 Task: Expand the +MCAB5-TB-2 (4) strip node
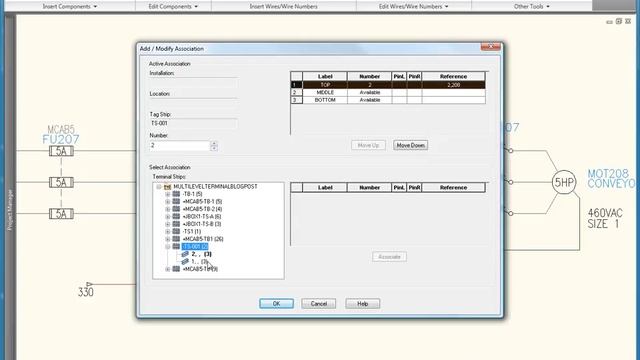(167, 209)
